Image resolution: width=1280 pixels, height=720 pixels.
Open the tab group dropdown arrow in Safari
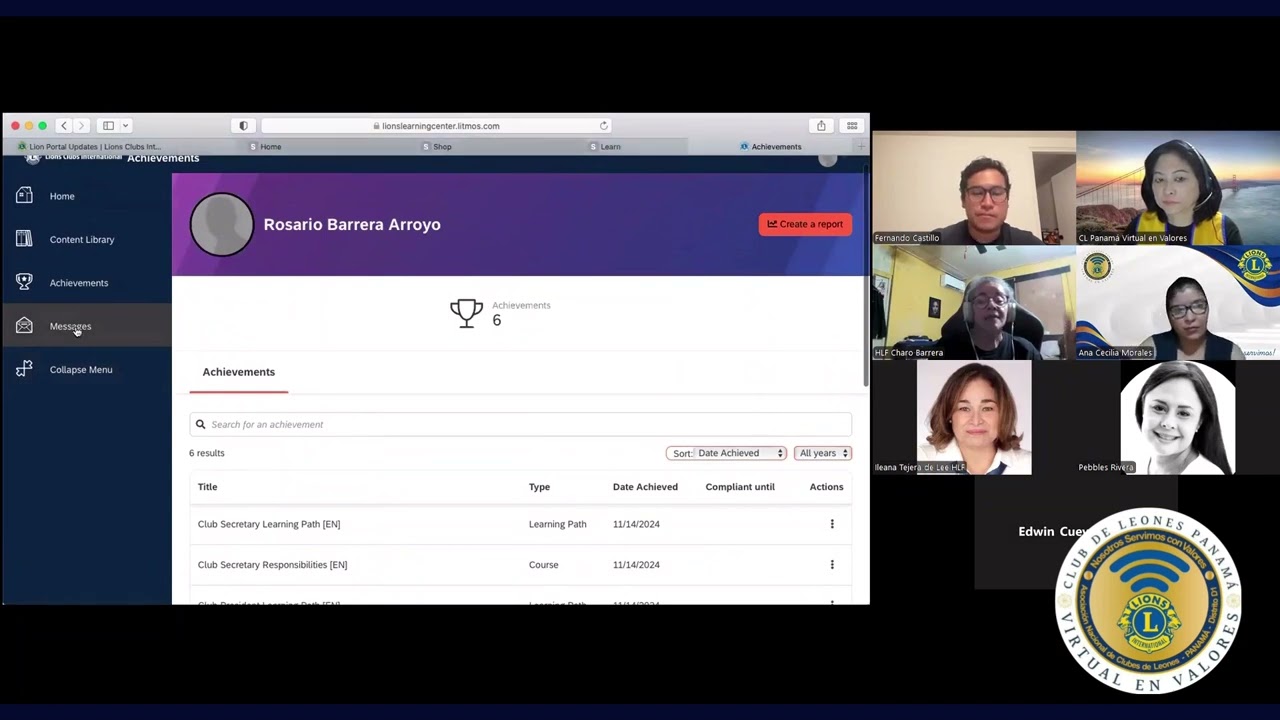coord(125,126)
